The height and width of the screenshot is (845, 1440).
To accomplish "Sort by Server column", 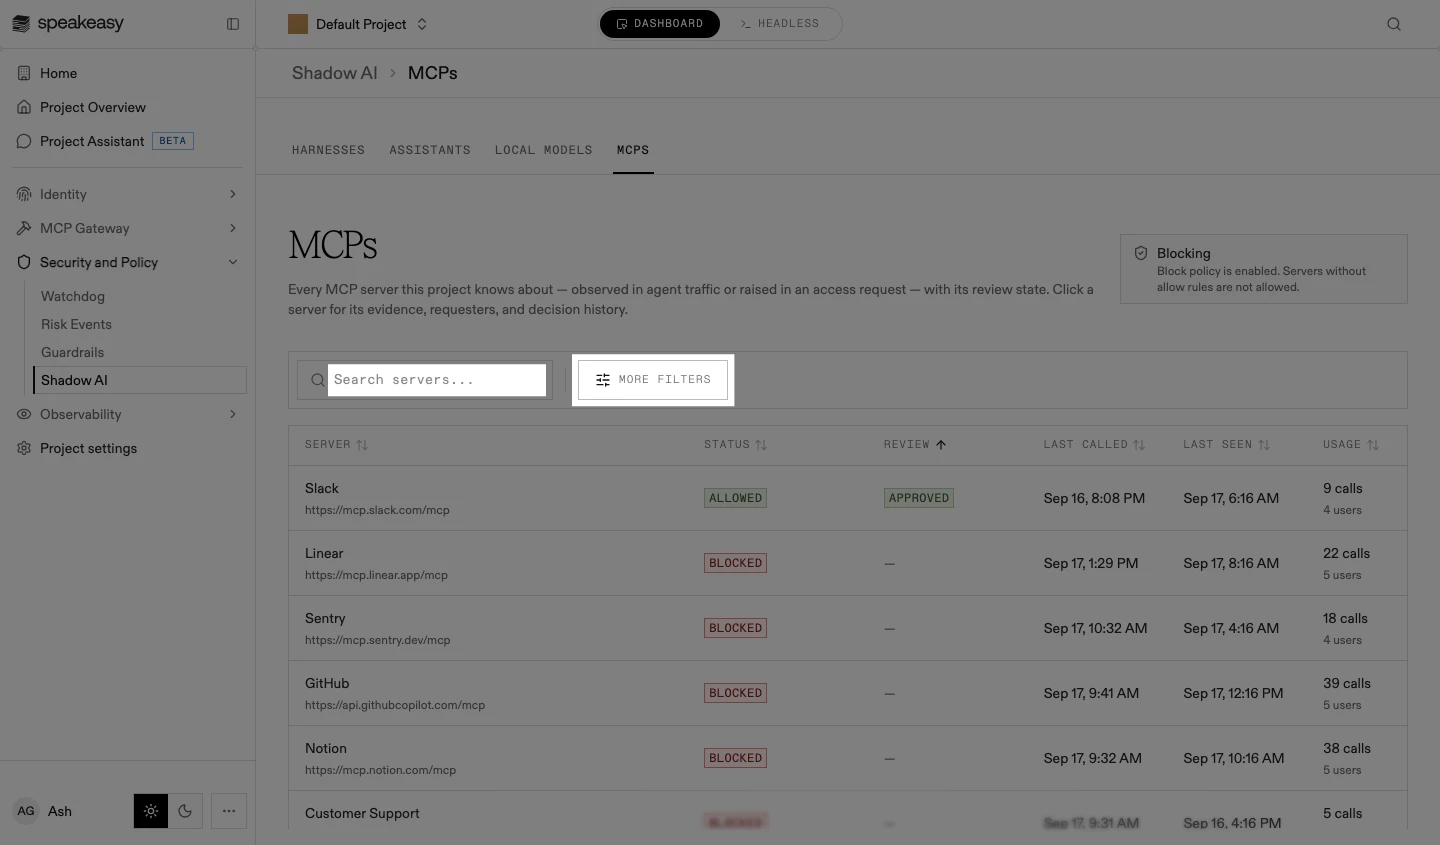I will coord(337,445).
